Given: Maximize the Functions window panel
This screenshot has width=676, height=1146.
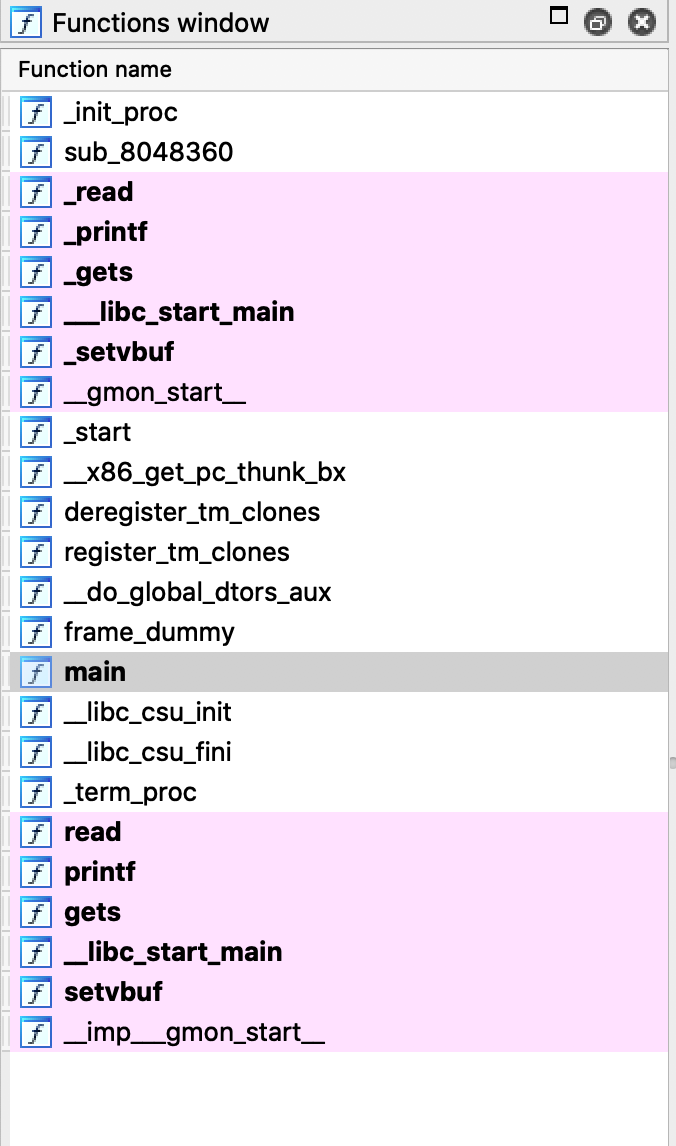Looking at the screenshot, I should pyautogui.click(x=559, y=15).
